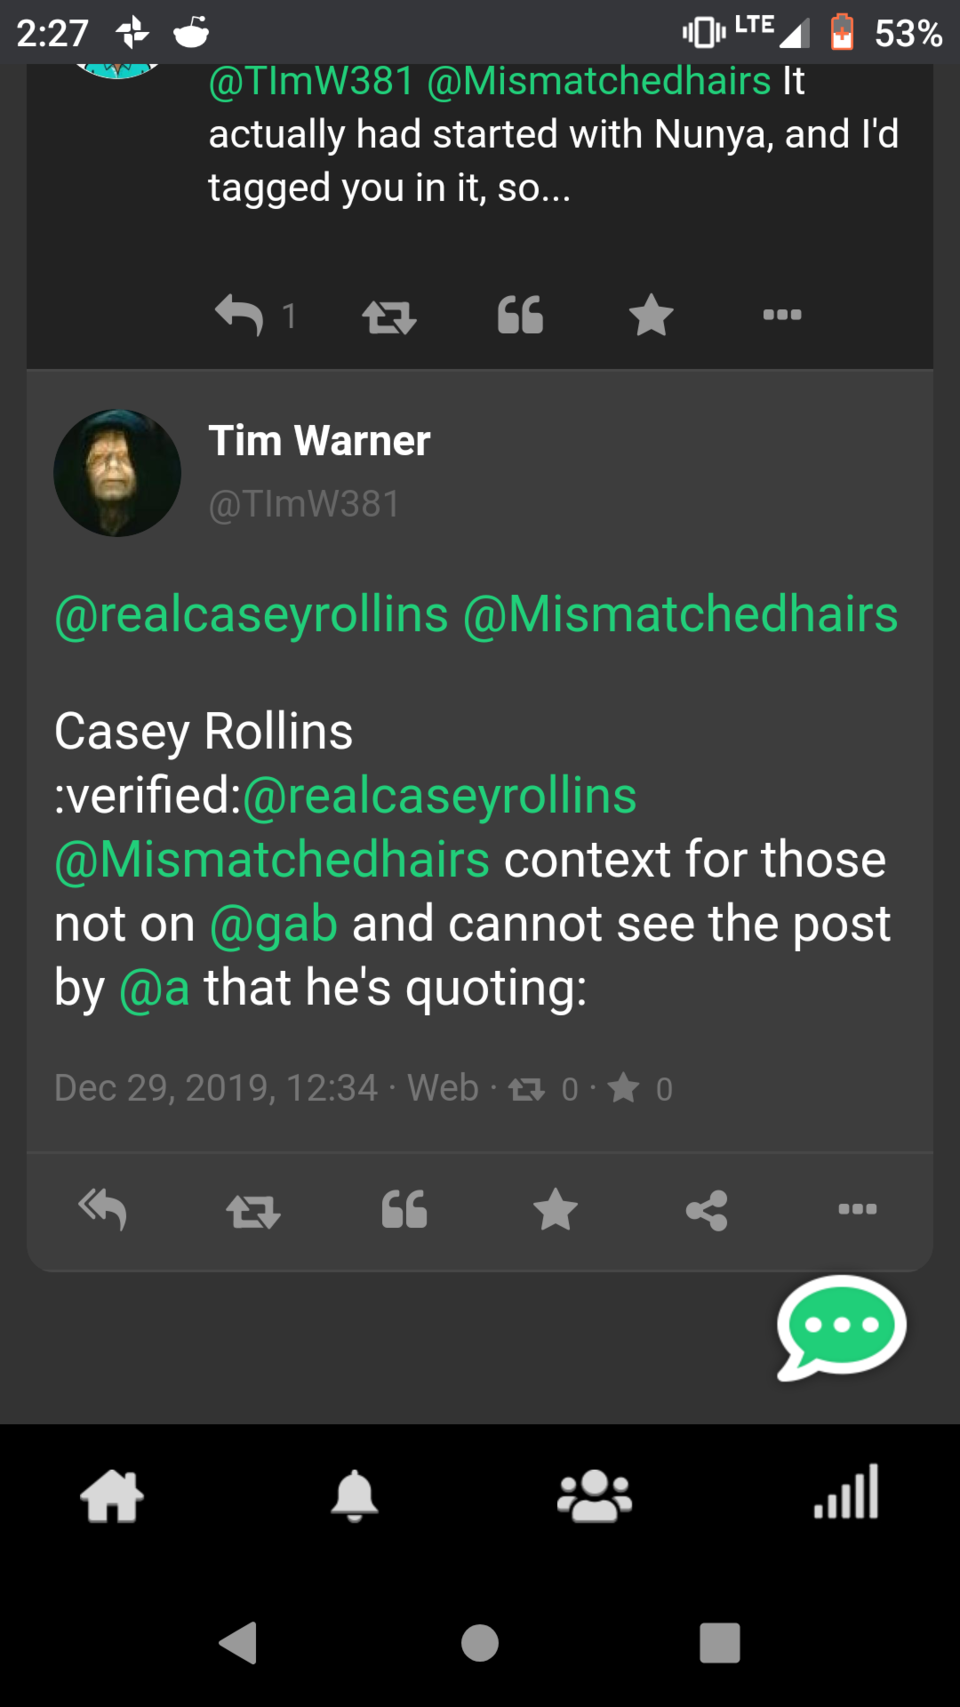Viewport: 960px width, 1707px height.
Task: Quote Tim Warner's post
Action: coord(404,1210)
